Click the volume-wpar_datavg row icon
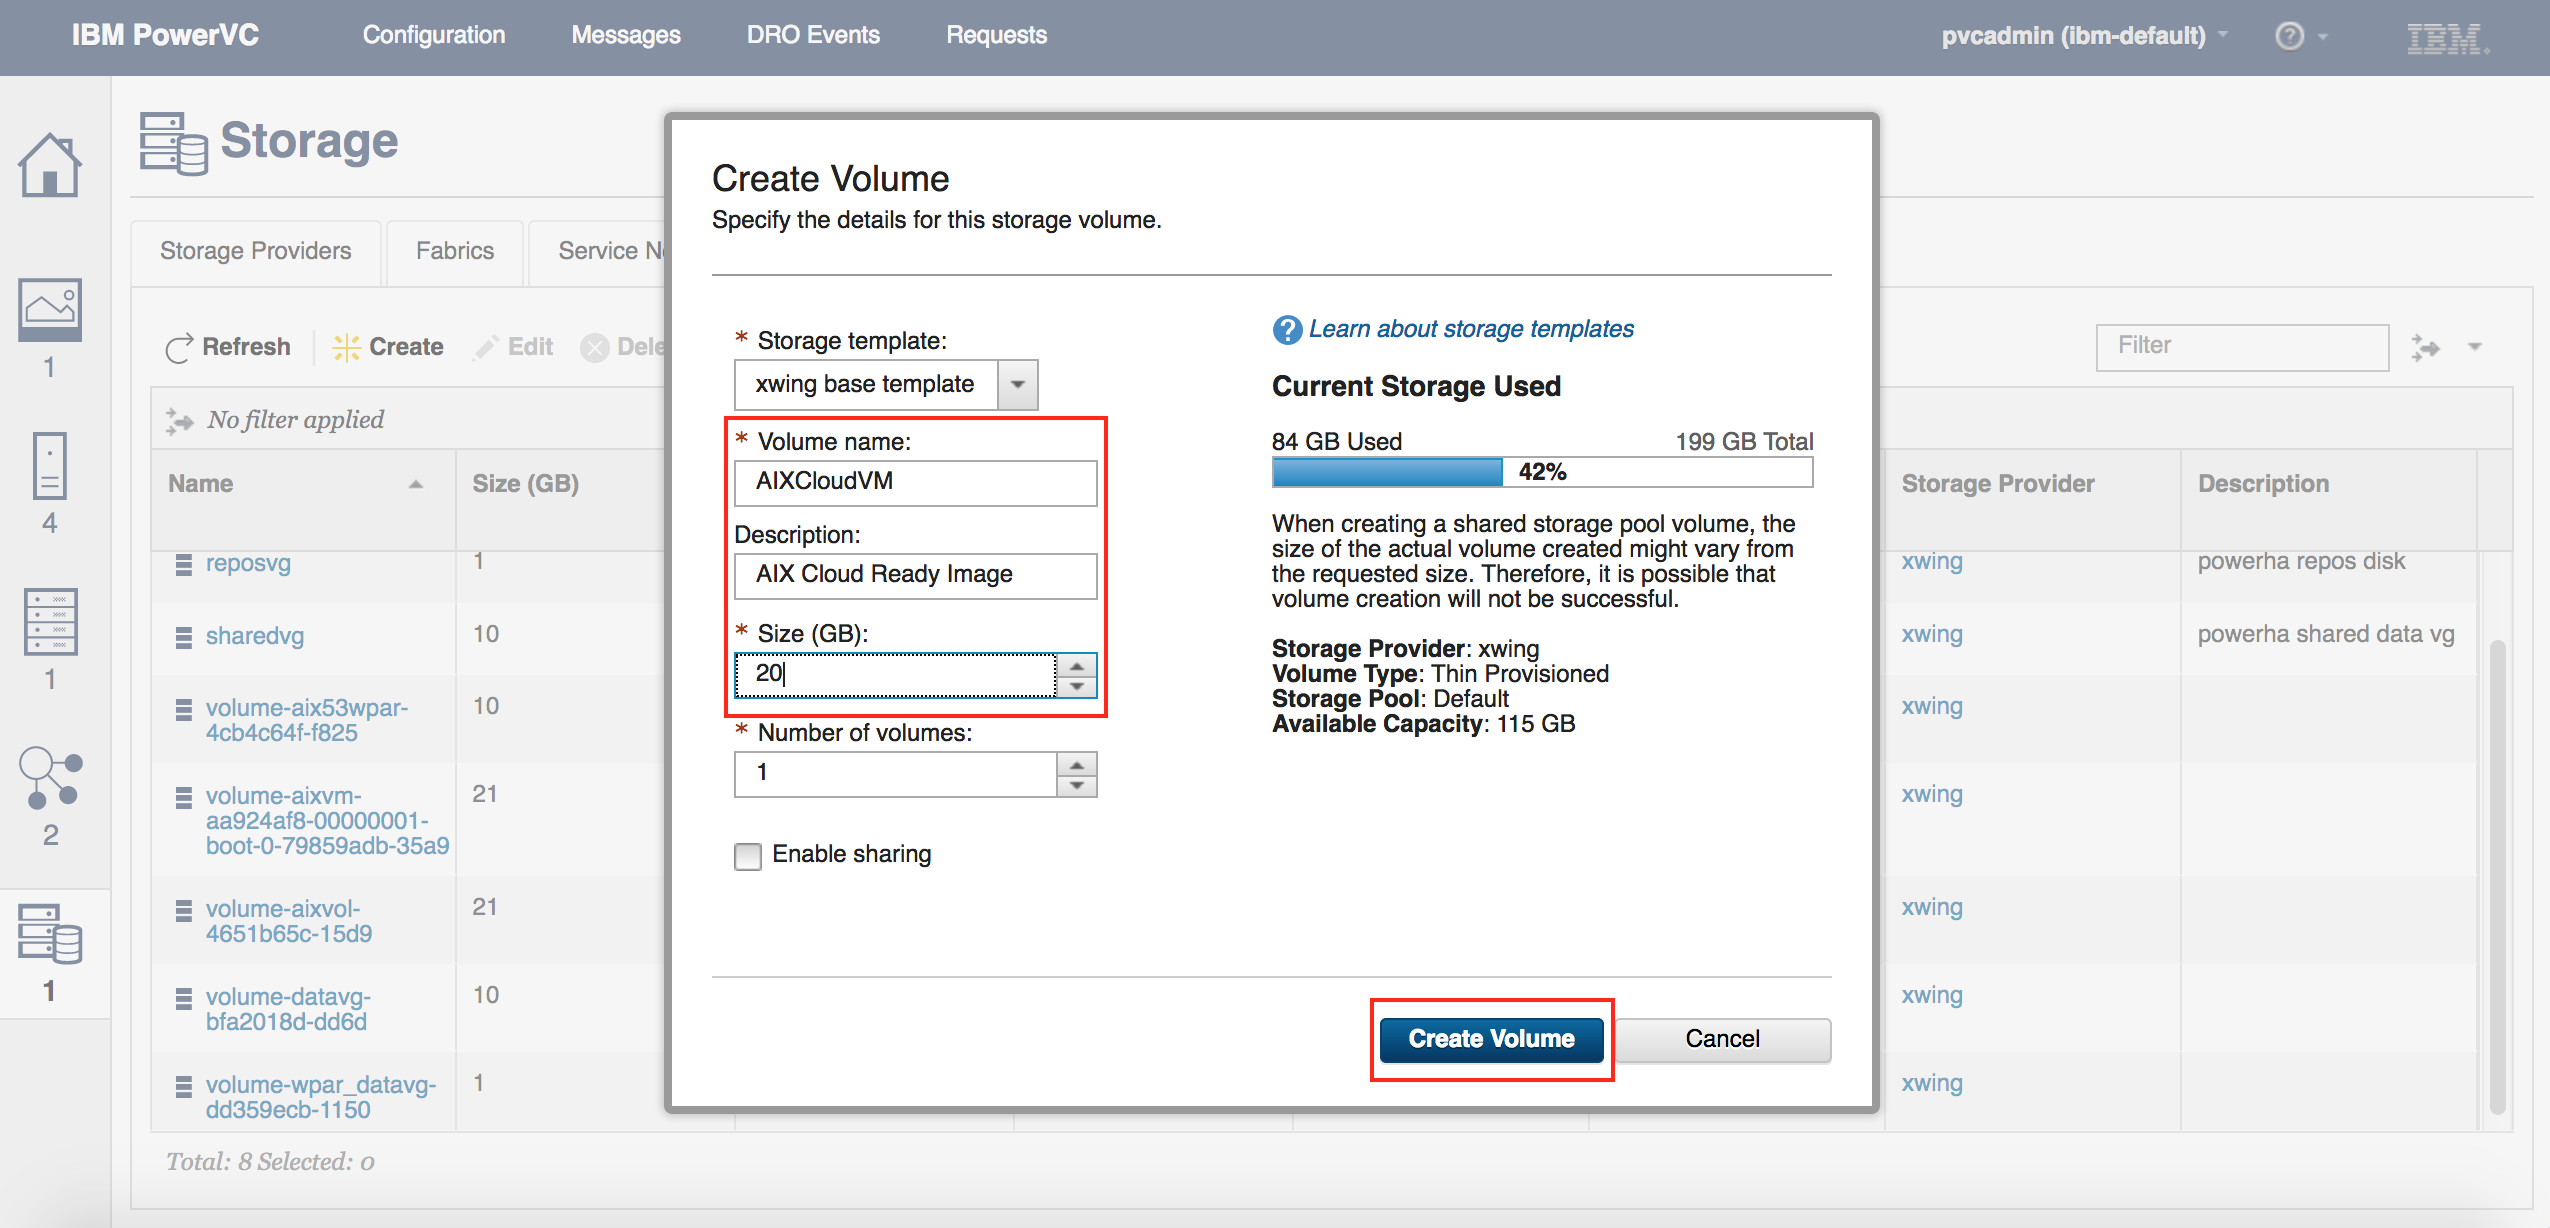Screen dimensions: 2550x1228 click(184, 1086)
